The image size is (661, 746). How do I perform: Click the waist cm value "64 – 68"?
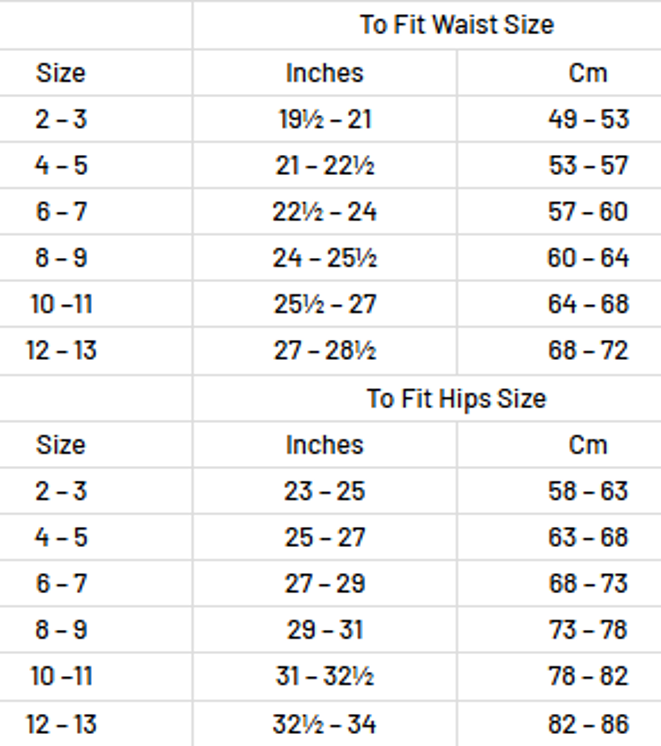[x=588, y=304]
